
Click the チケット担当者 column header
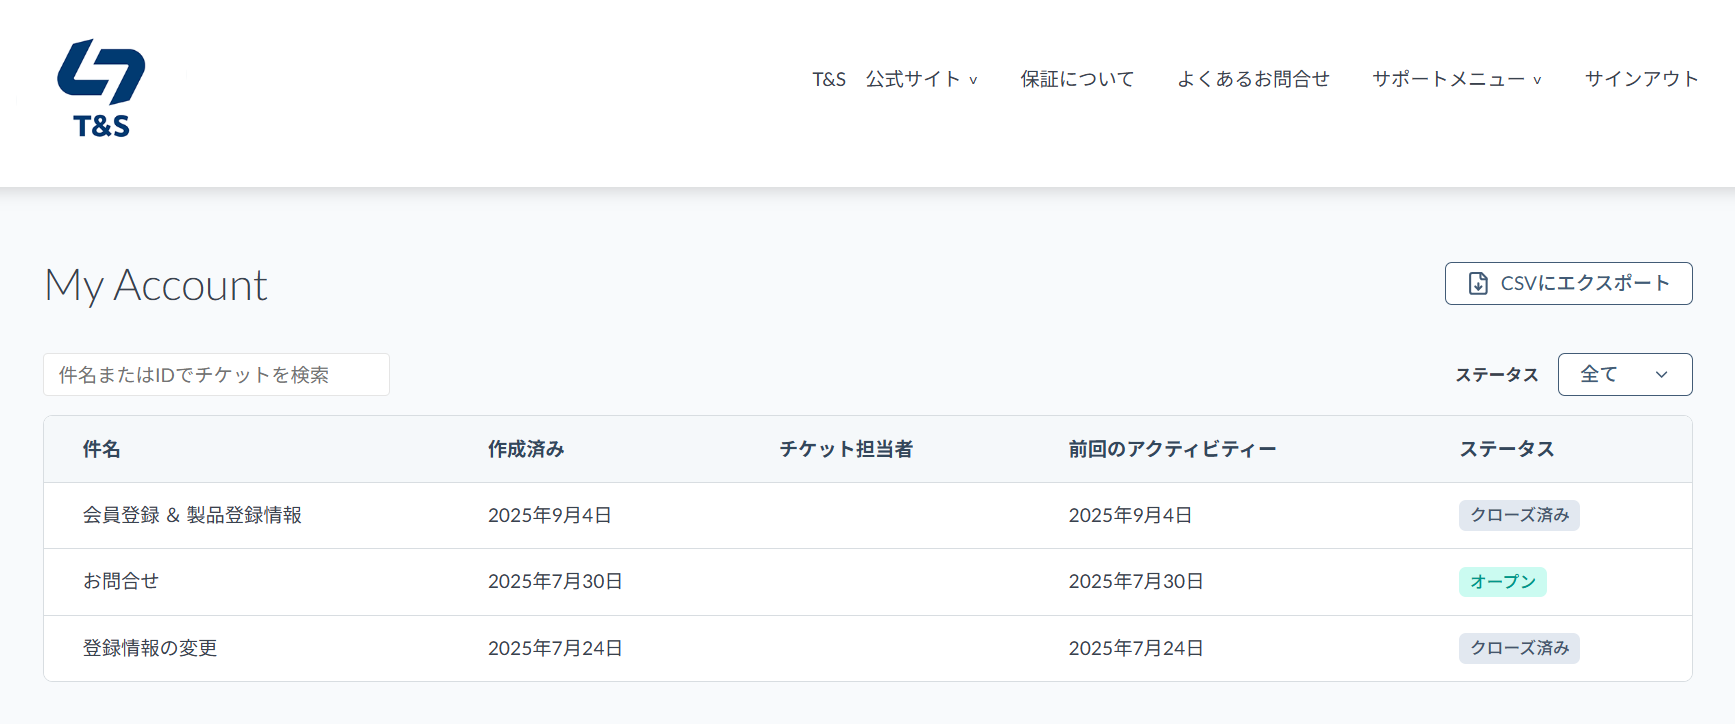click(x=846, y=450)
